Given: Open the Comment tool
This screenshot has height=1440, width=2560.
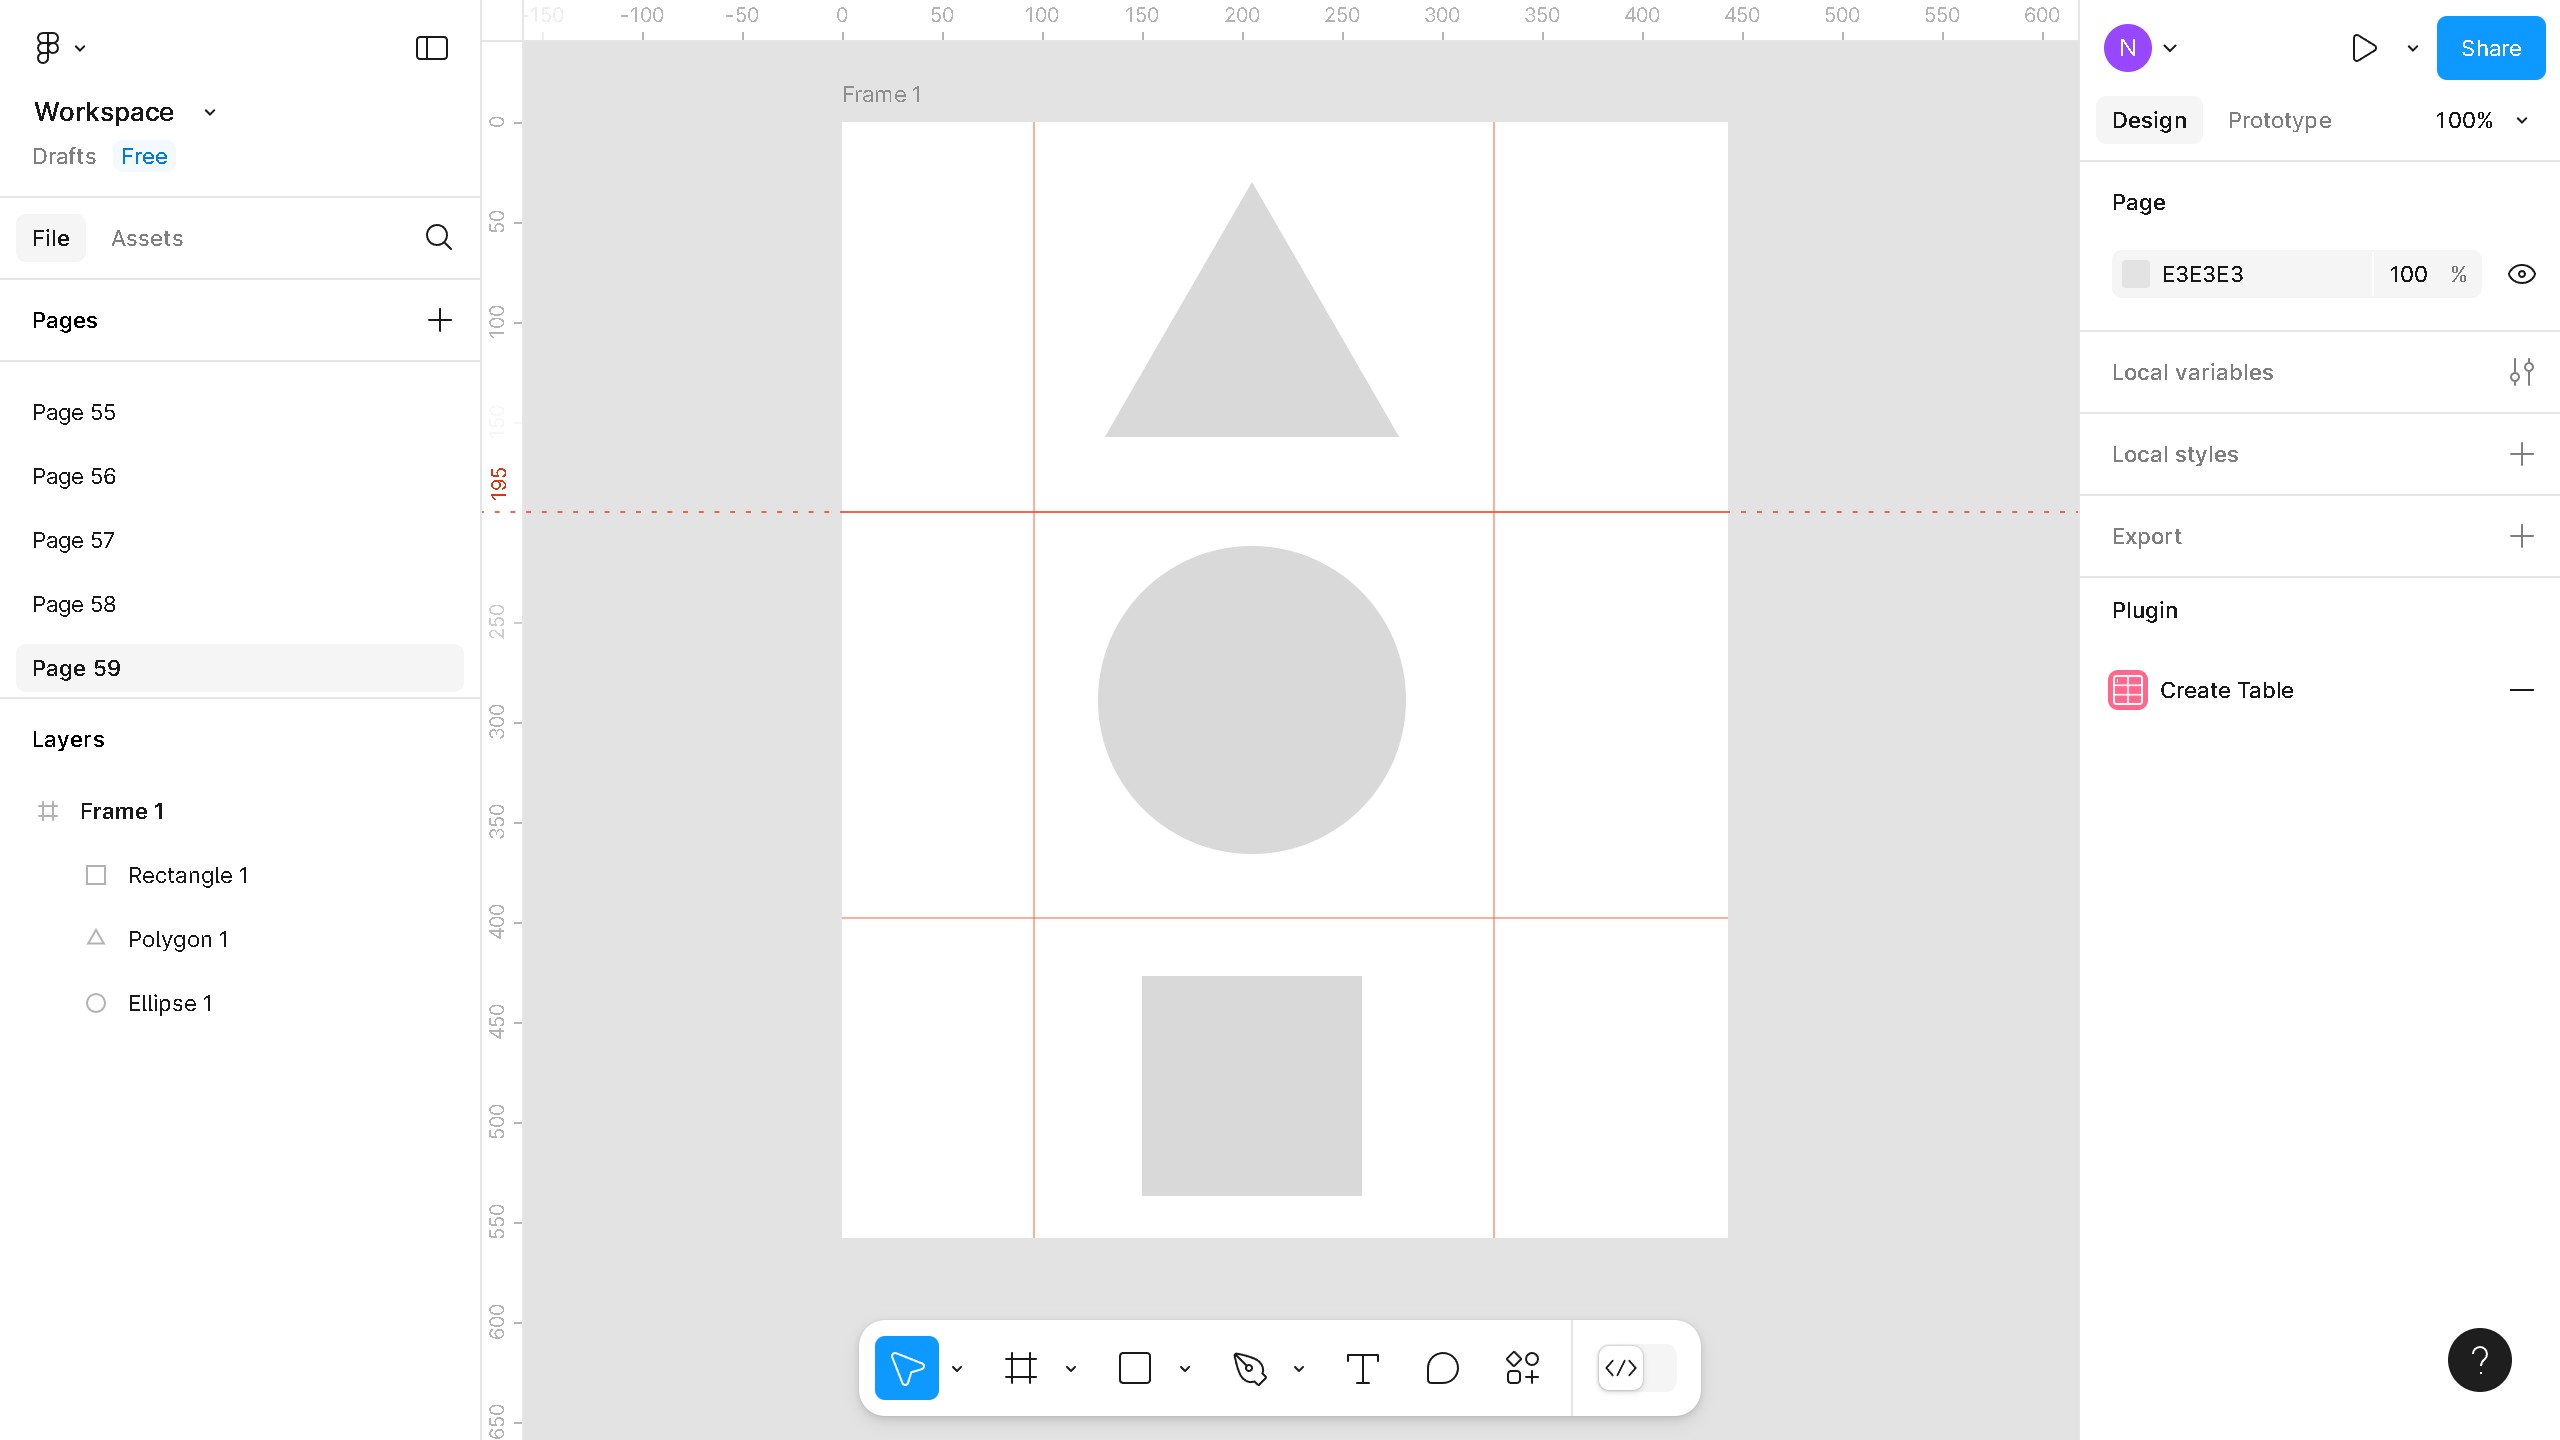Looking at the screenshot, I should [1442, 1368].
